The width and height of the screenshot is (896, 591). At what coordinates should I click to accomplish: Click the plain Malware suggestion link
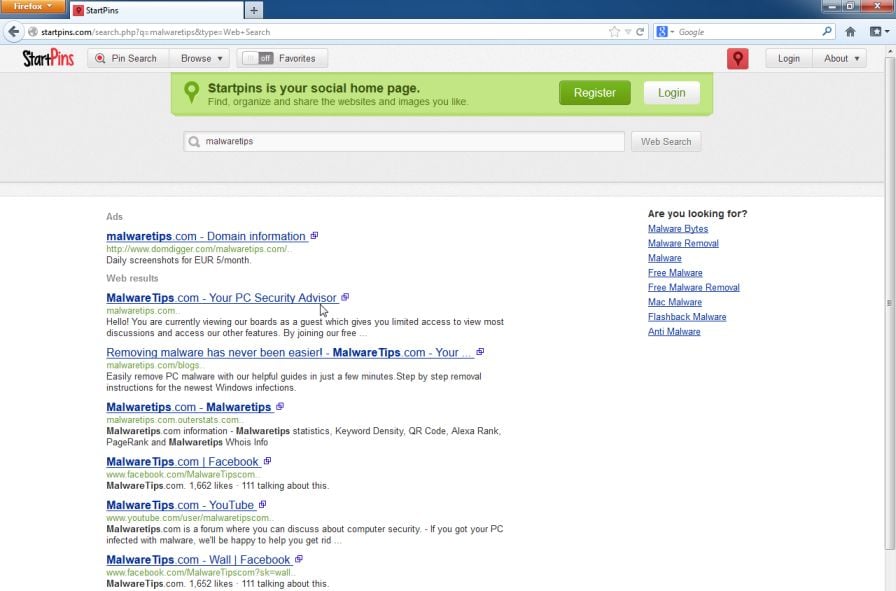[x=665, y=258]
